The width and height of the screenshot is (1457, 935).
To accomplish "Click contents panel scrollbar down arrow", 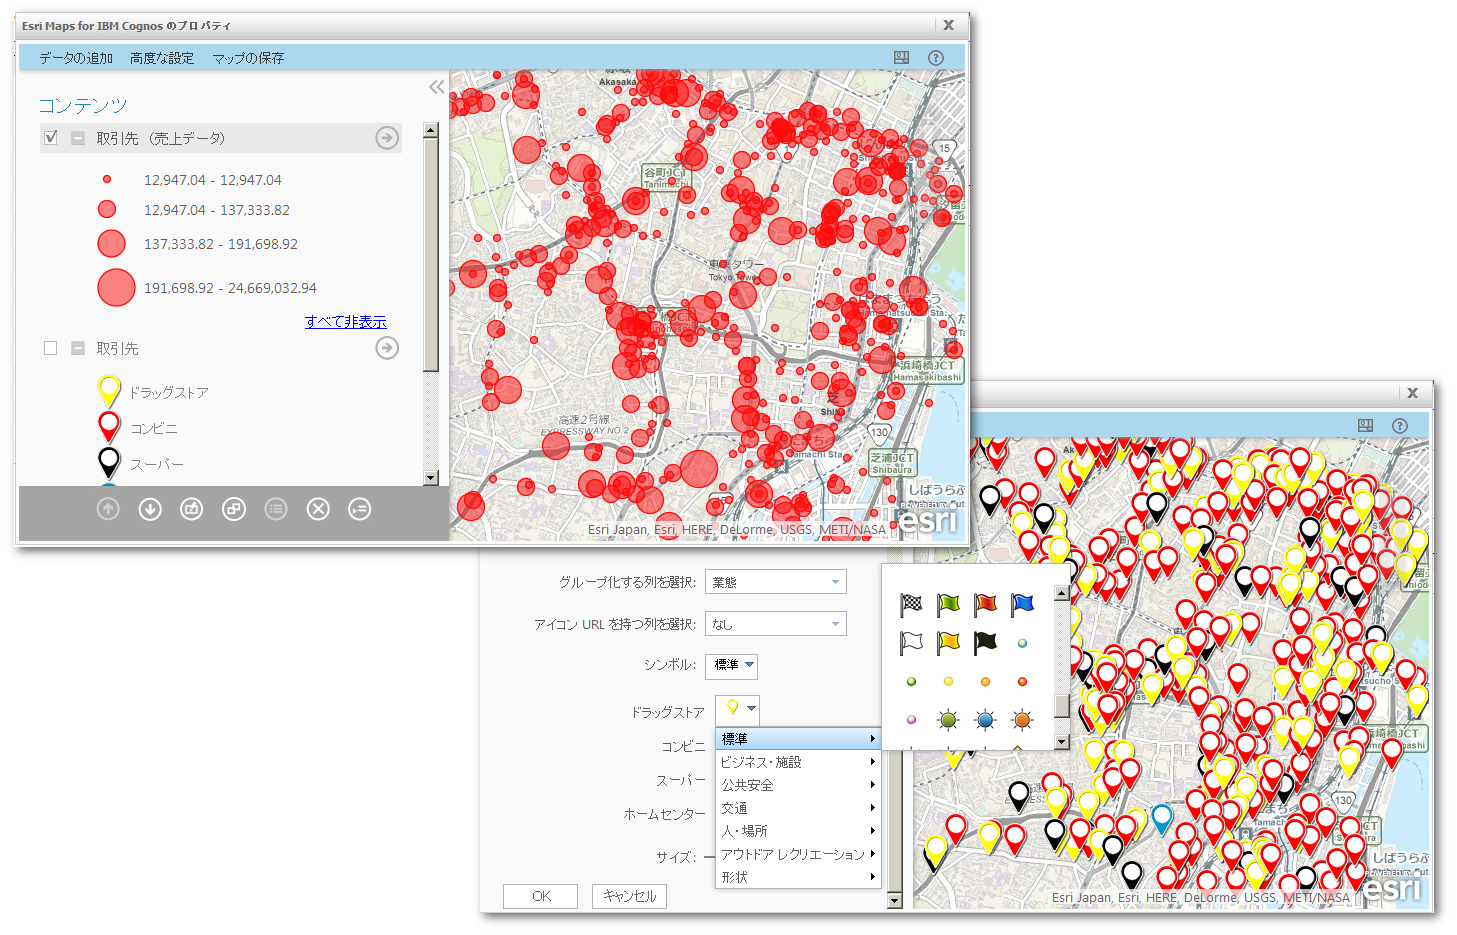I will [x=431, y=478].
